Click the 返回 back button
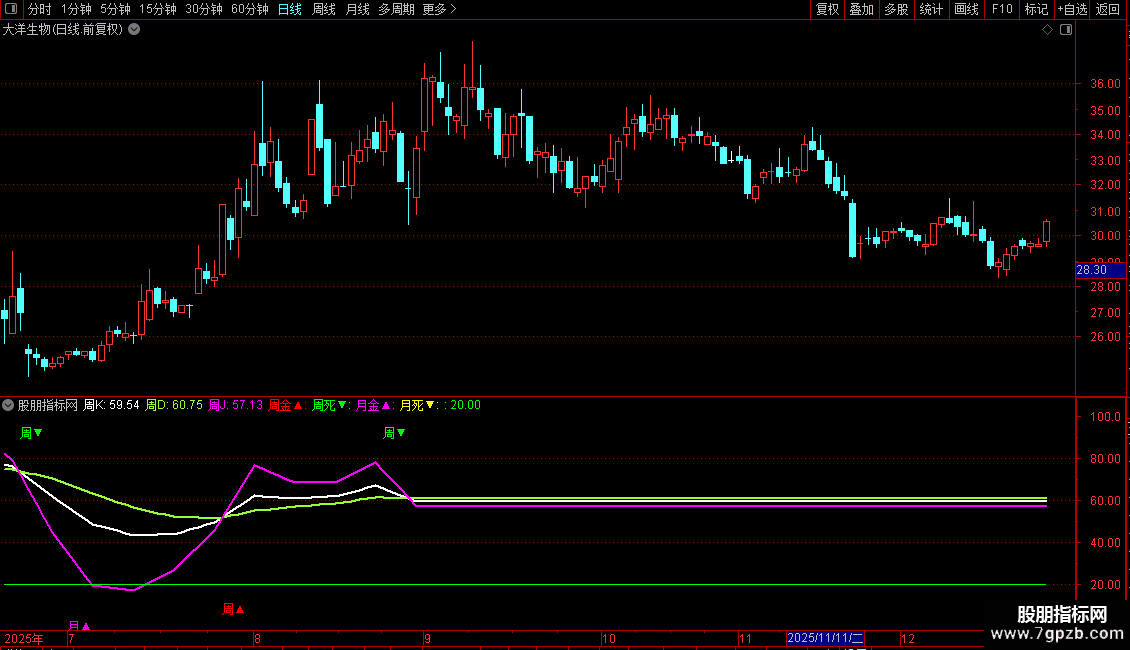This screenshot has height=650, width=1130. tap(1108, 9)
